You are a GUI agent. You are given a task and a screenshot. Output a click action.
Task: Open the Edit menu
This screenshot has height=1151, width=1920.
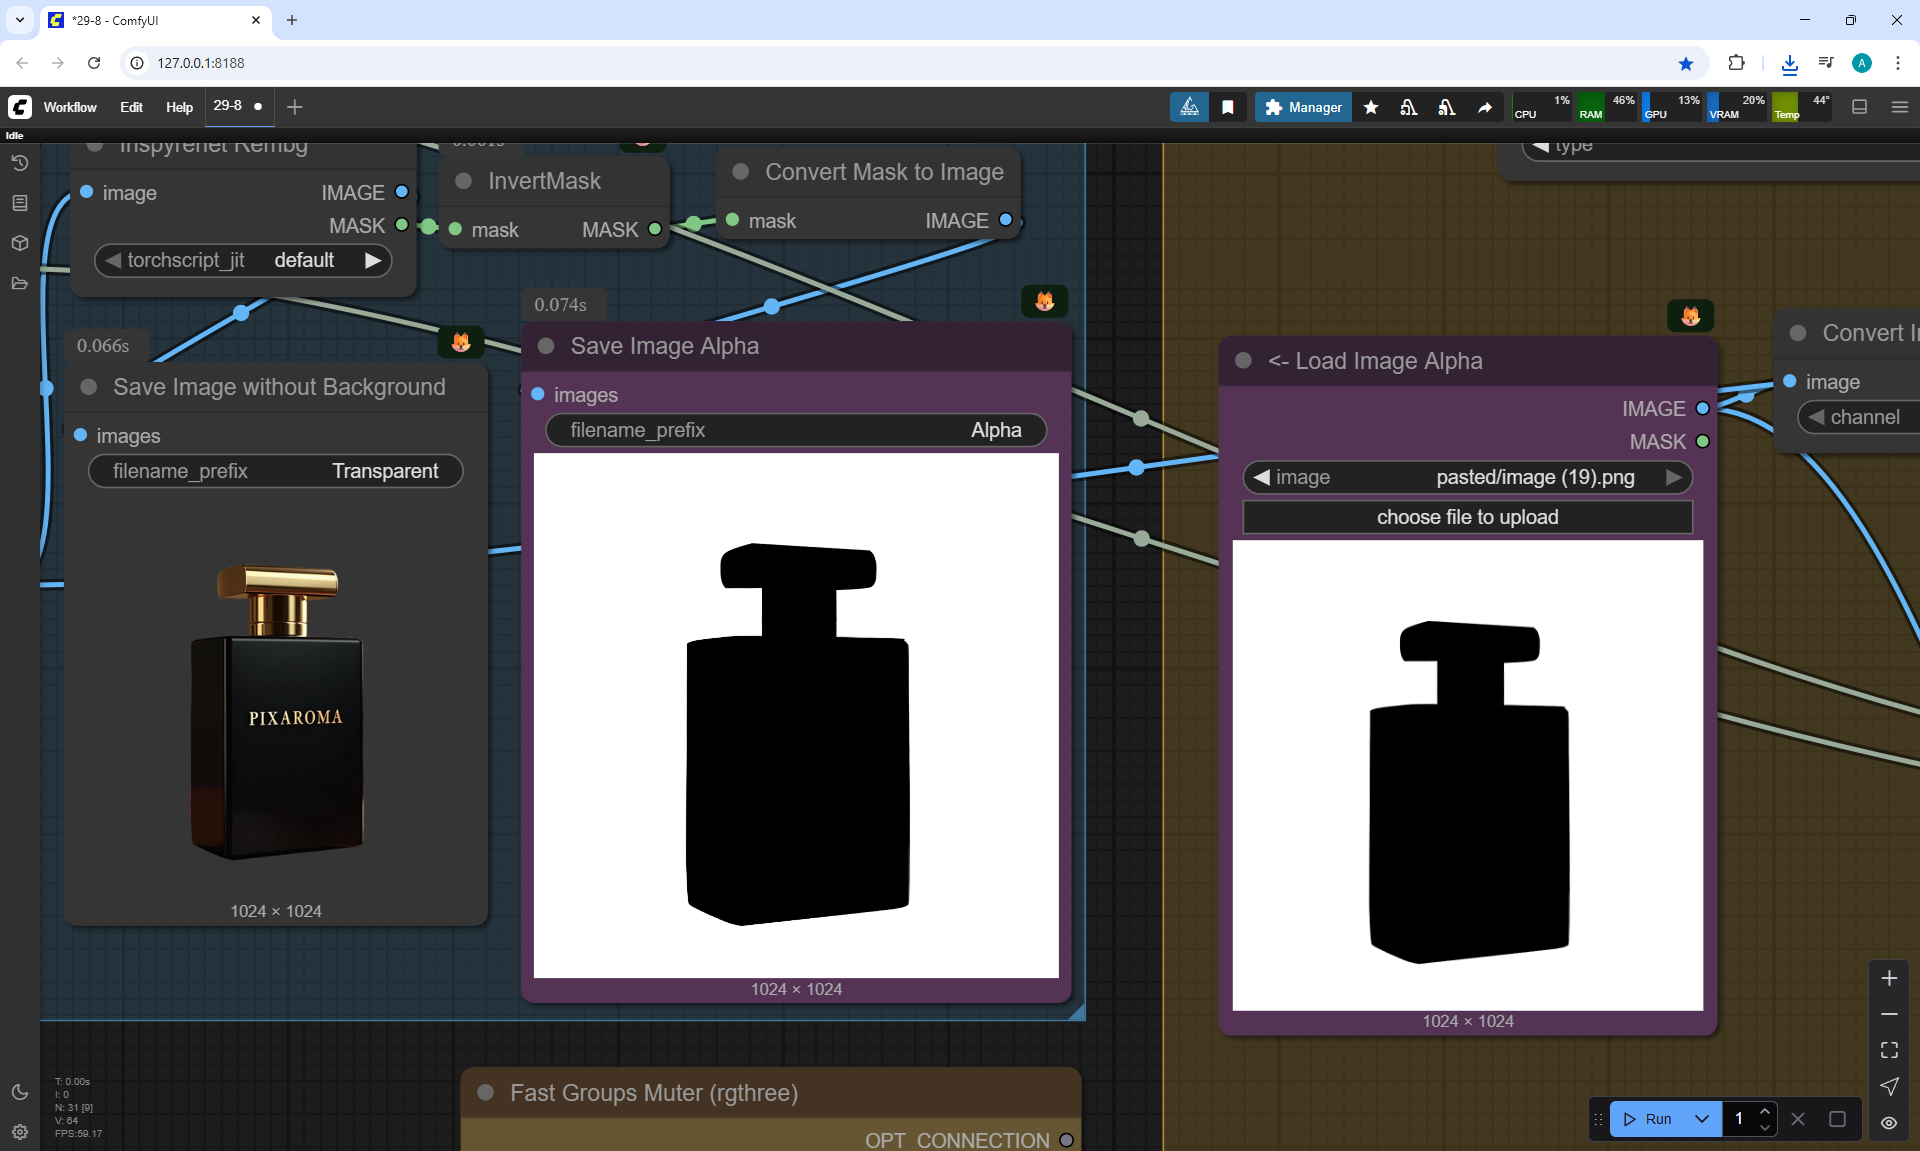(131, 107)
